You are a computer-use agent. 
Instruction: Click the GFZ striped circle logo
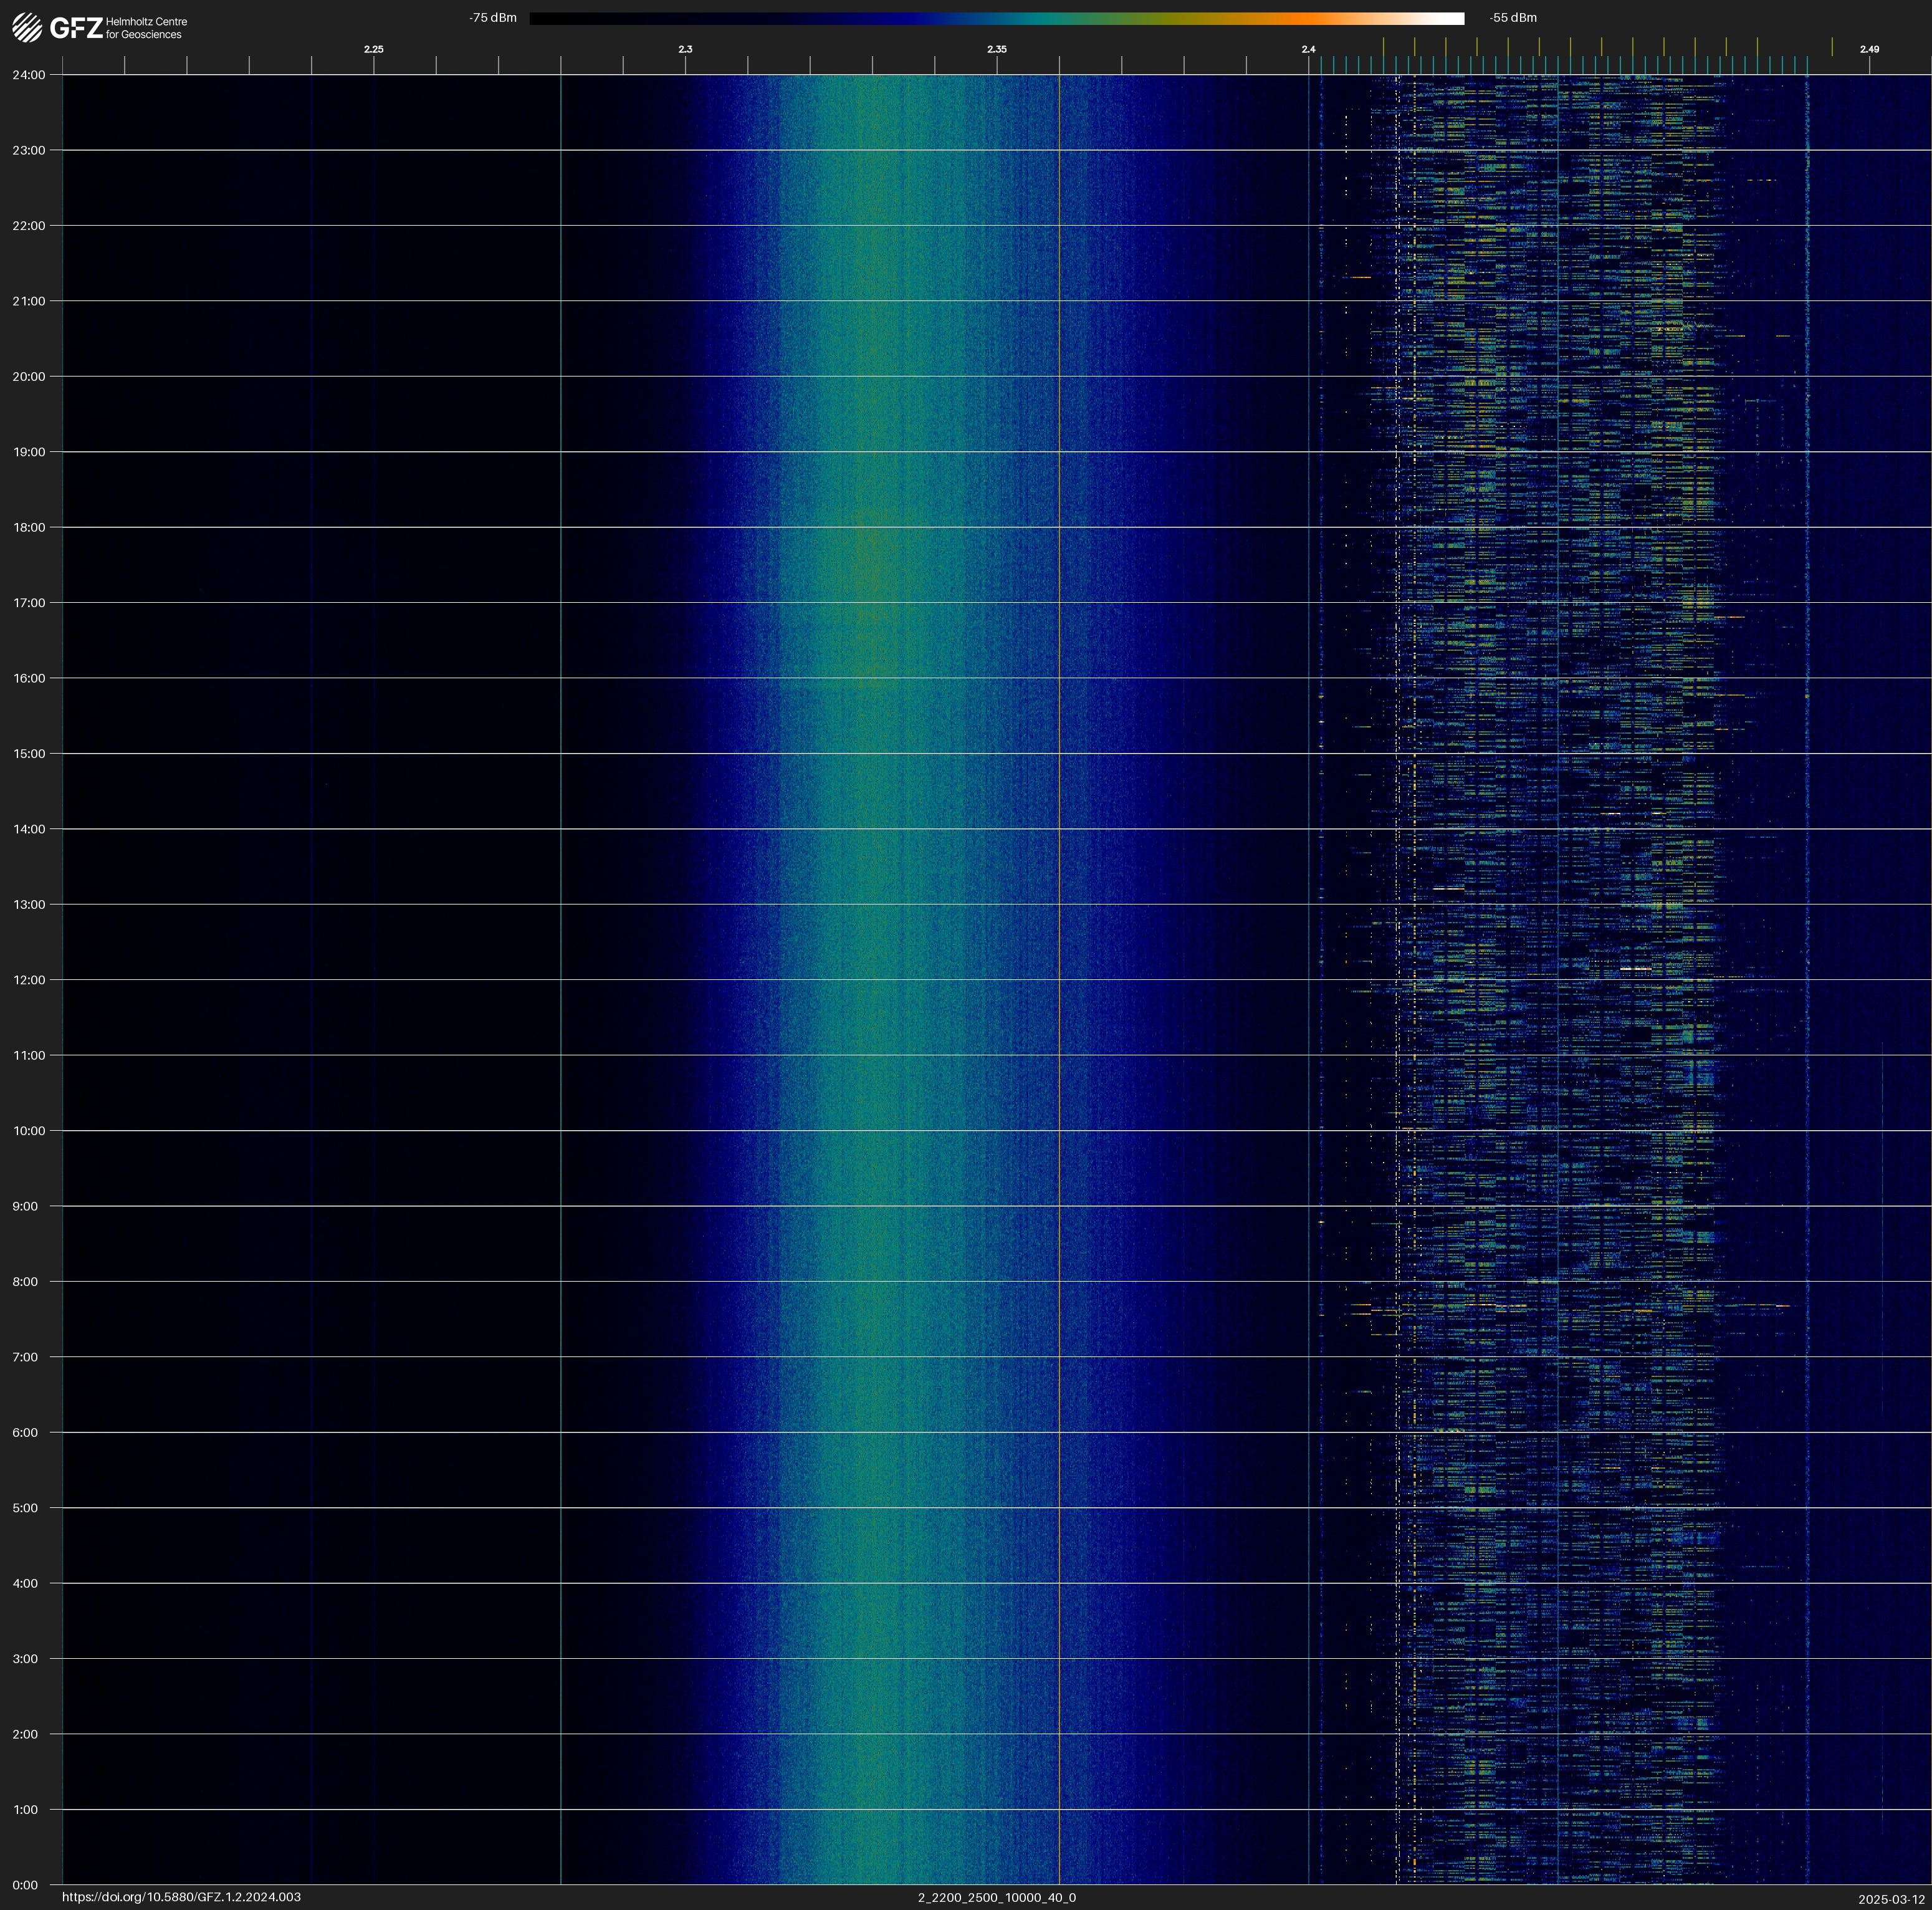tap(27, 27)
